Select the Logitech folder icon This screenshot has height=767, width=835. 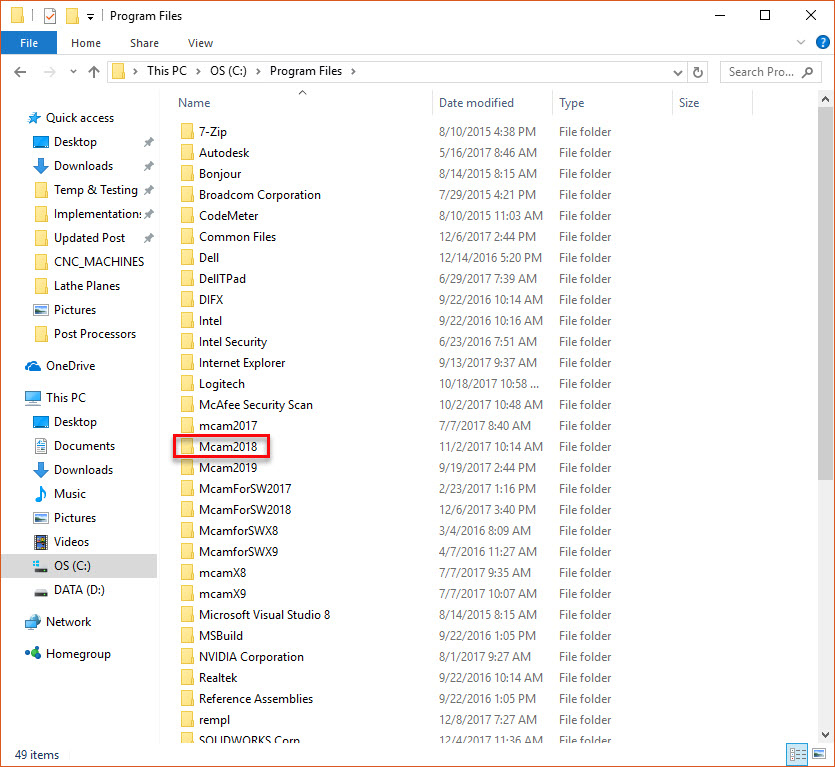(x=187, y=384)
